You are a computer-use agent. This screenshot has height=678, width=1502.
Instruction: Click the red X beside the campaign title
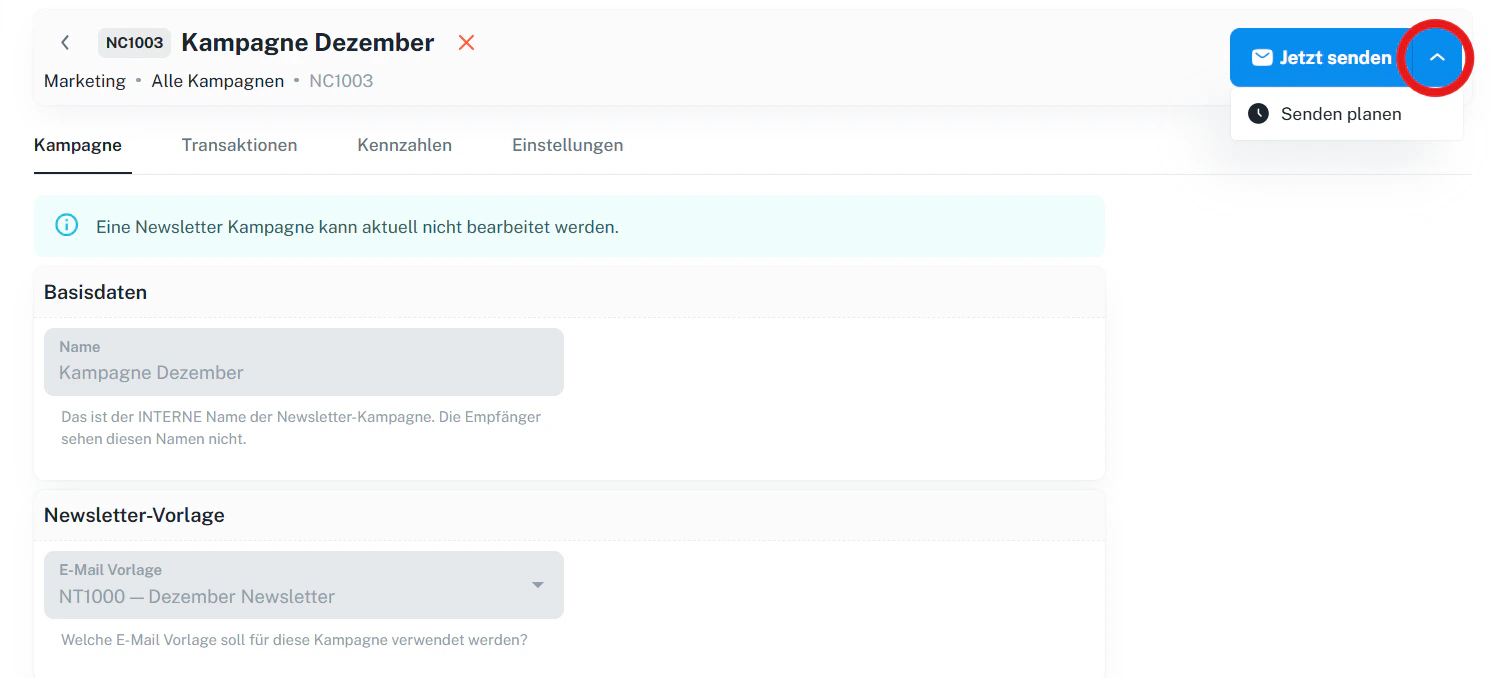pyautogui.click(x=466, y=42)
